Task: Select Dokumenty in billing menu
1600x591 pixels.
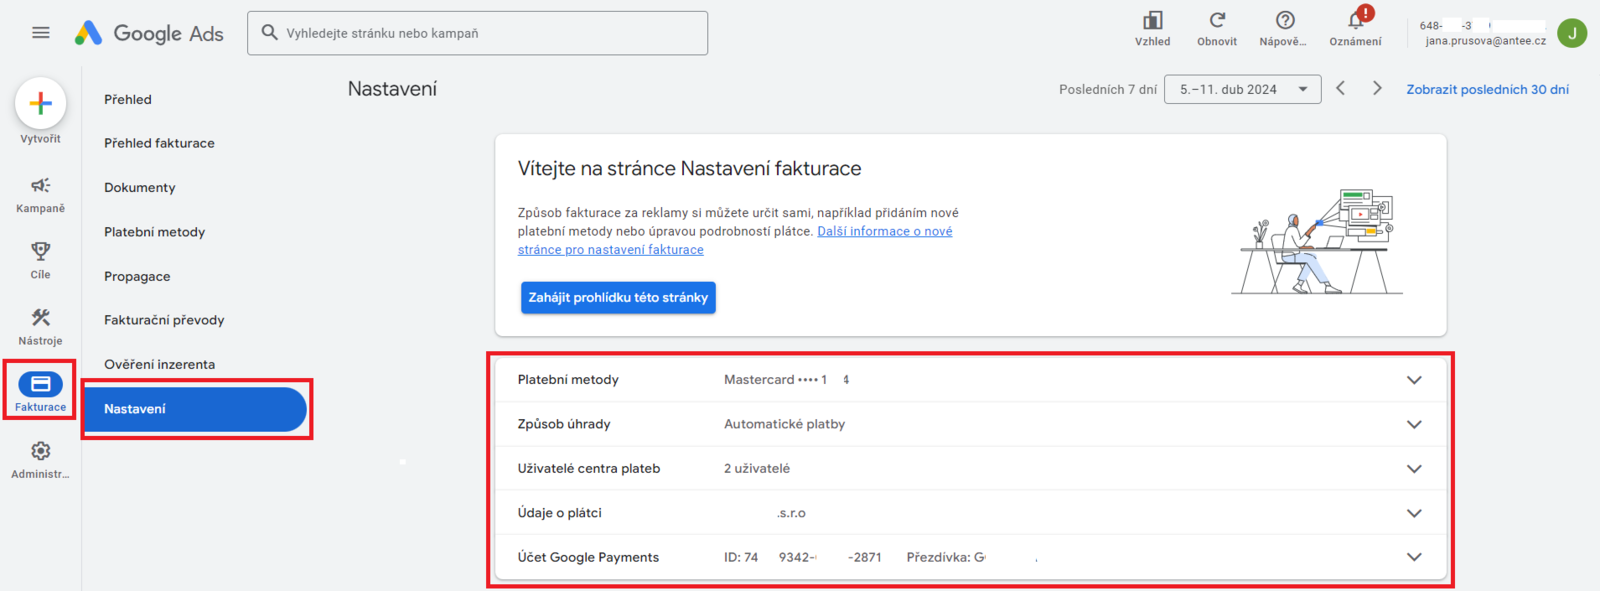Action: point(140,188)
